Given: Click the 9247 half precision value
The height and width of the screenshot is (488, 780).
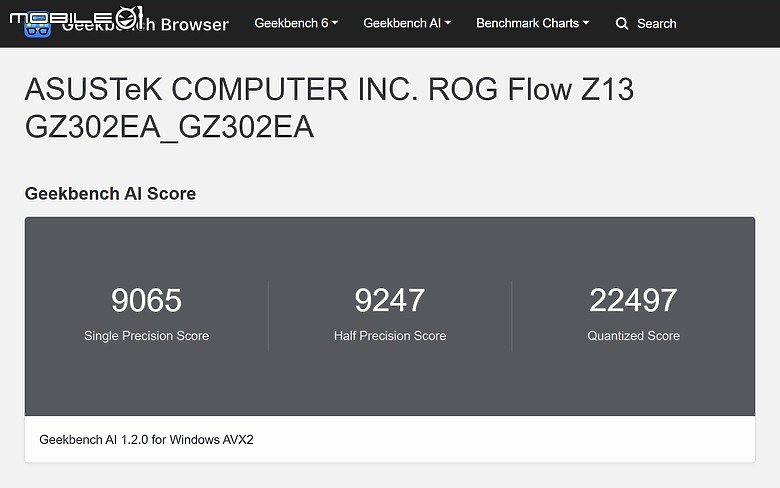Looking at the screenshot, I should tap(390, 300).
